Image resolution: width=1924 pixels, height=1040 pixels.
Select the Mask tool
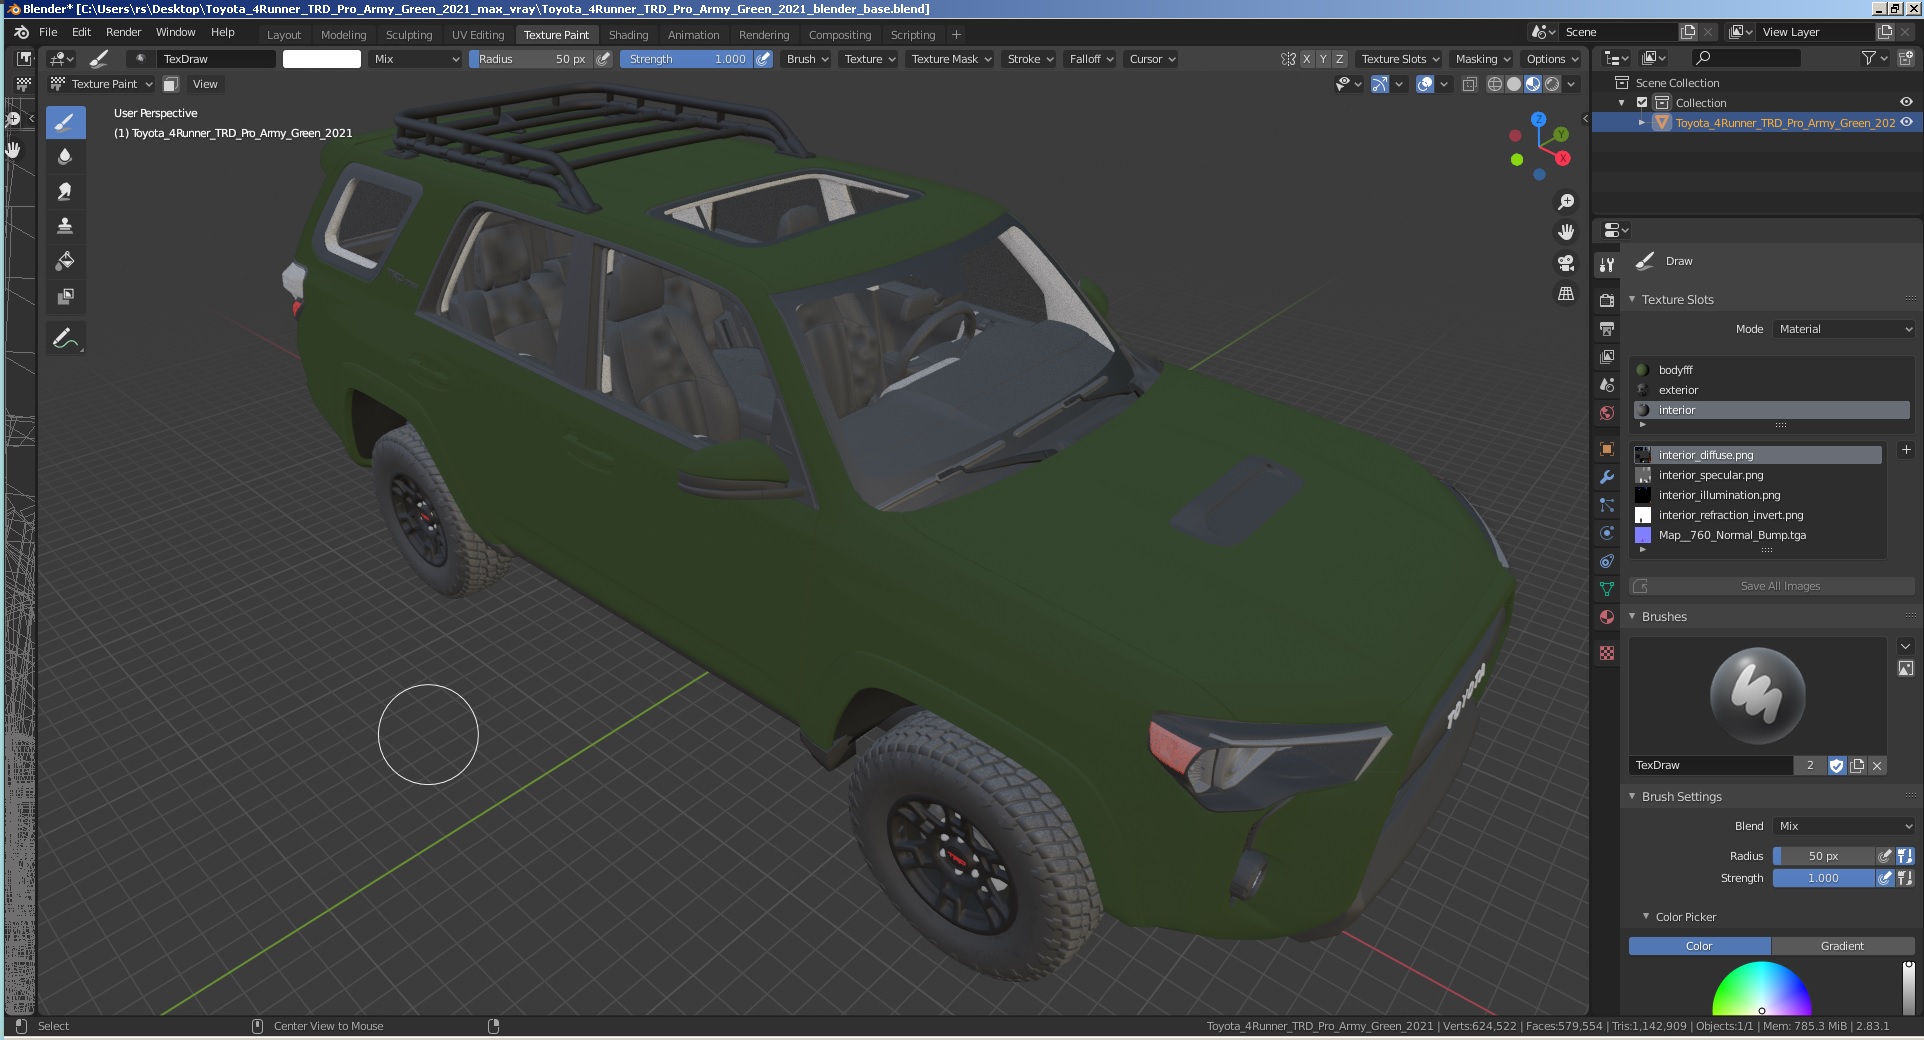[65, 296]
